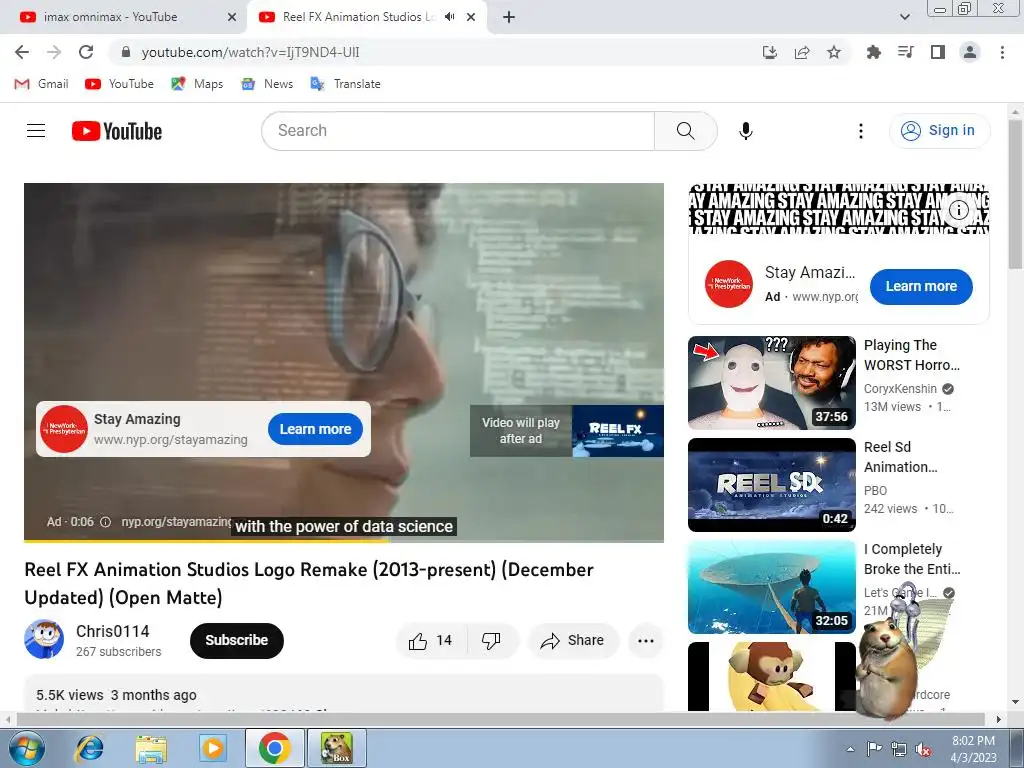The image size is (1024, 768).
Task: Click the horizontal page scrollbar
Action: click(x=500, y=720)
